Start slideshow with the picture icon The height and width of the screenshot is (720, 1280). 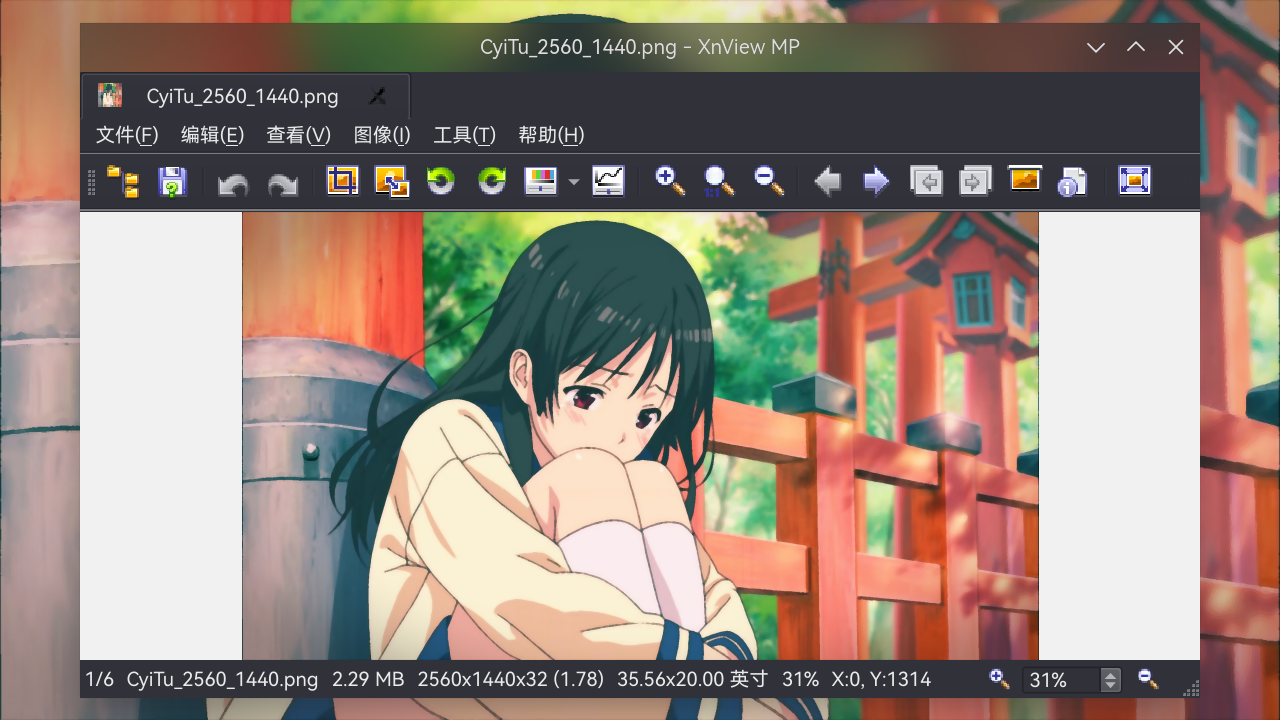[x=1024, y=181]
